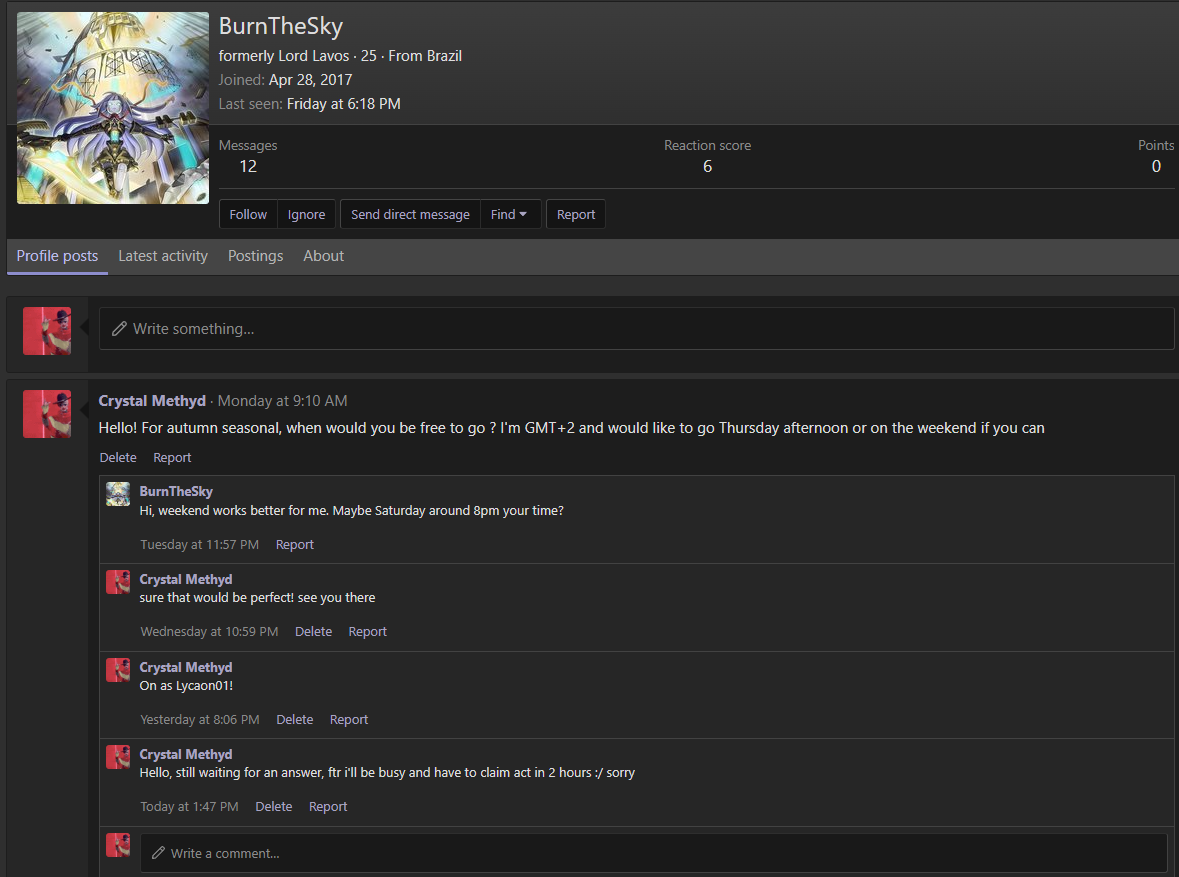Click the Points value 0
This screenshot has width=1179, height=877.
(x=1156, y=166)
